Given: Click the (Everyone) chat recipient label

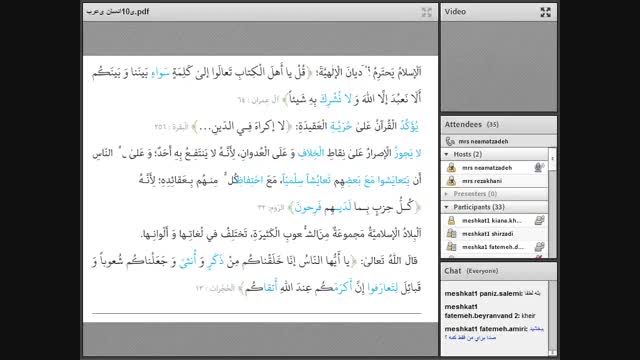Looking at the screenshot, I should 482,271.
